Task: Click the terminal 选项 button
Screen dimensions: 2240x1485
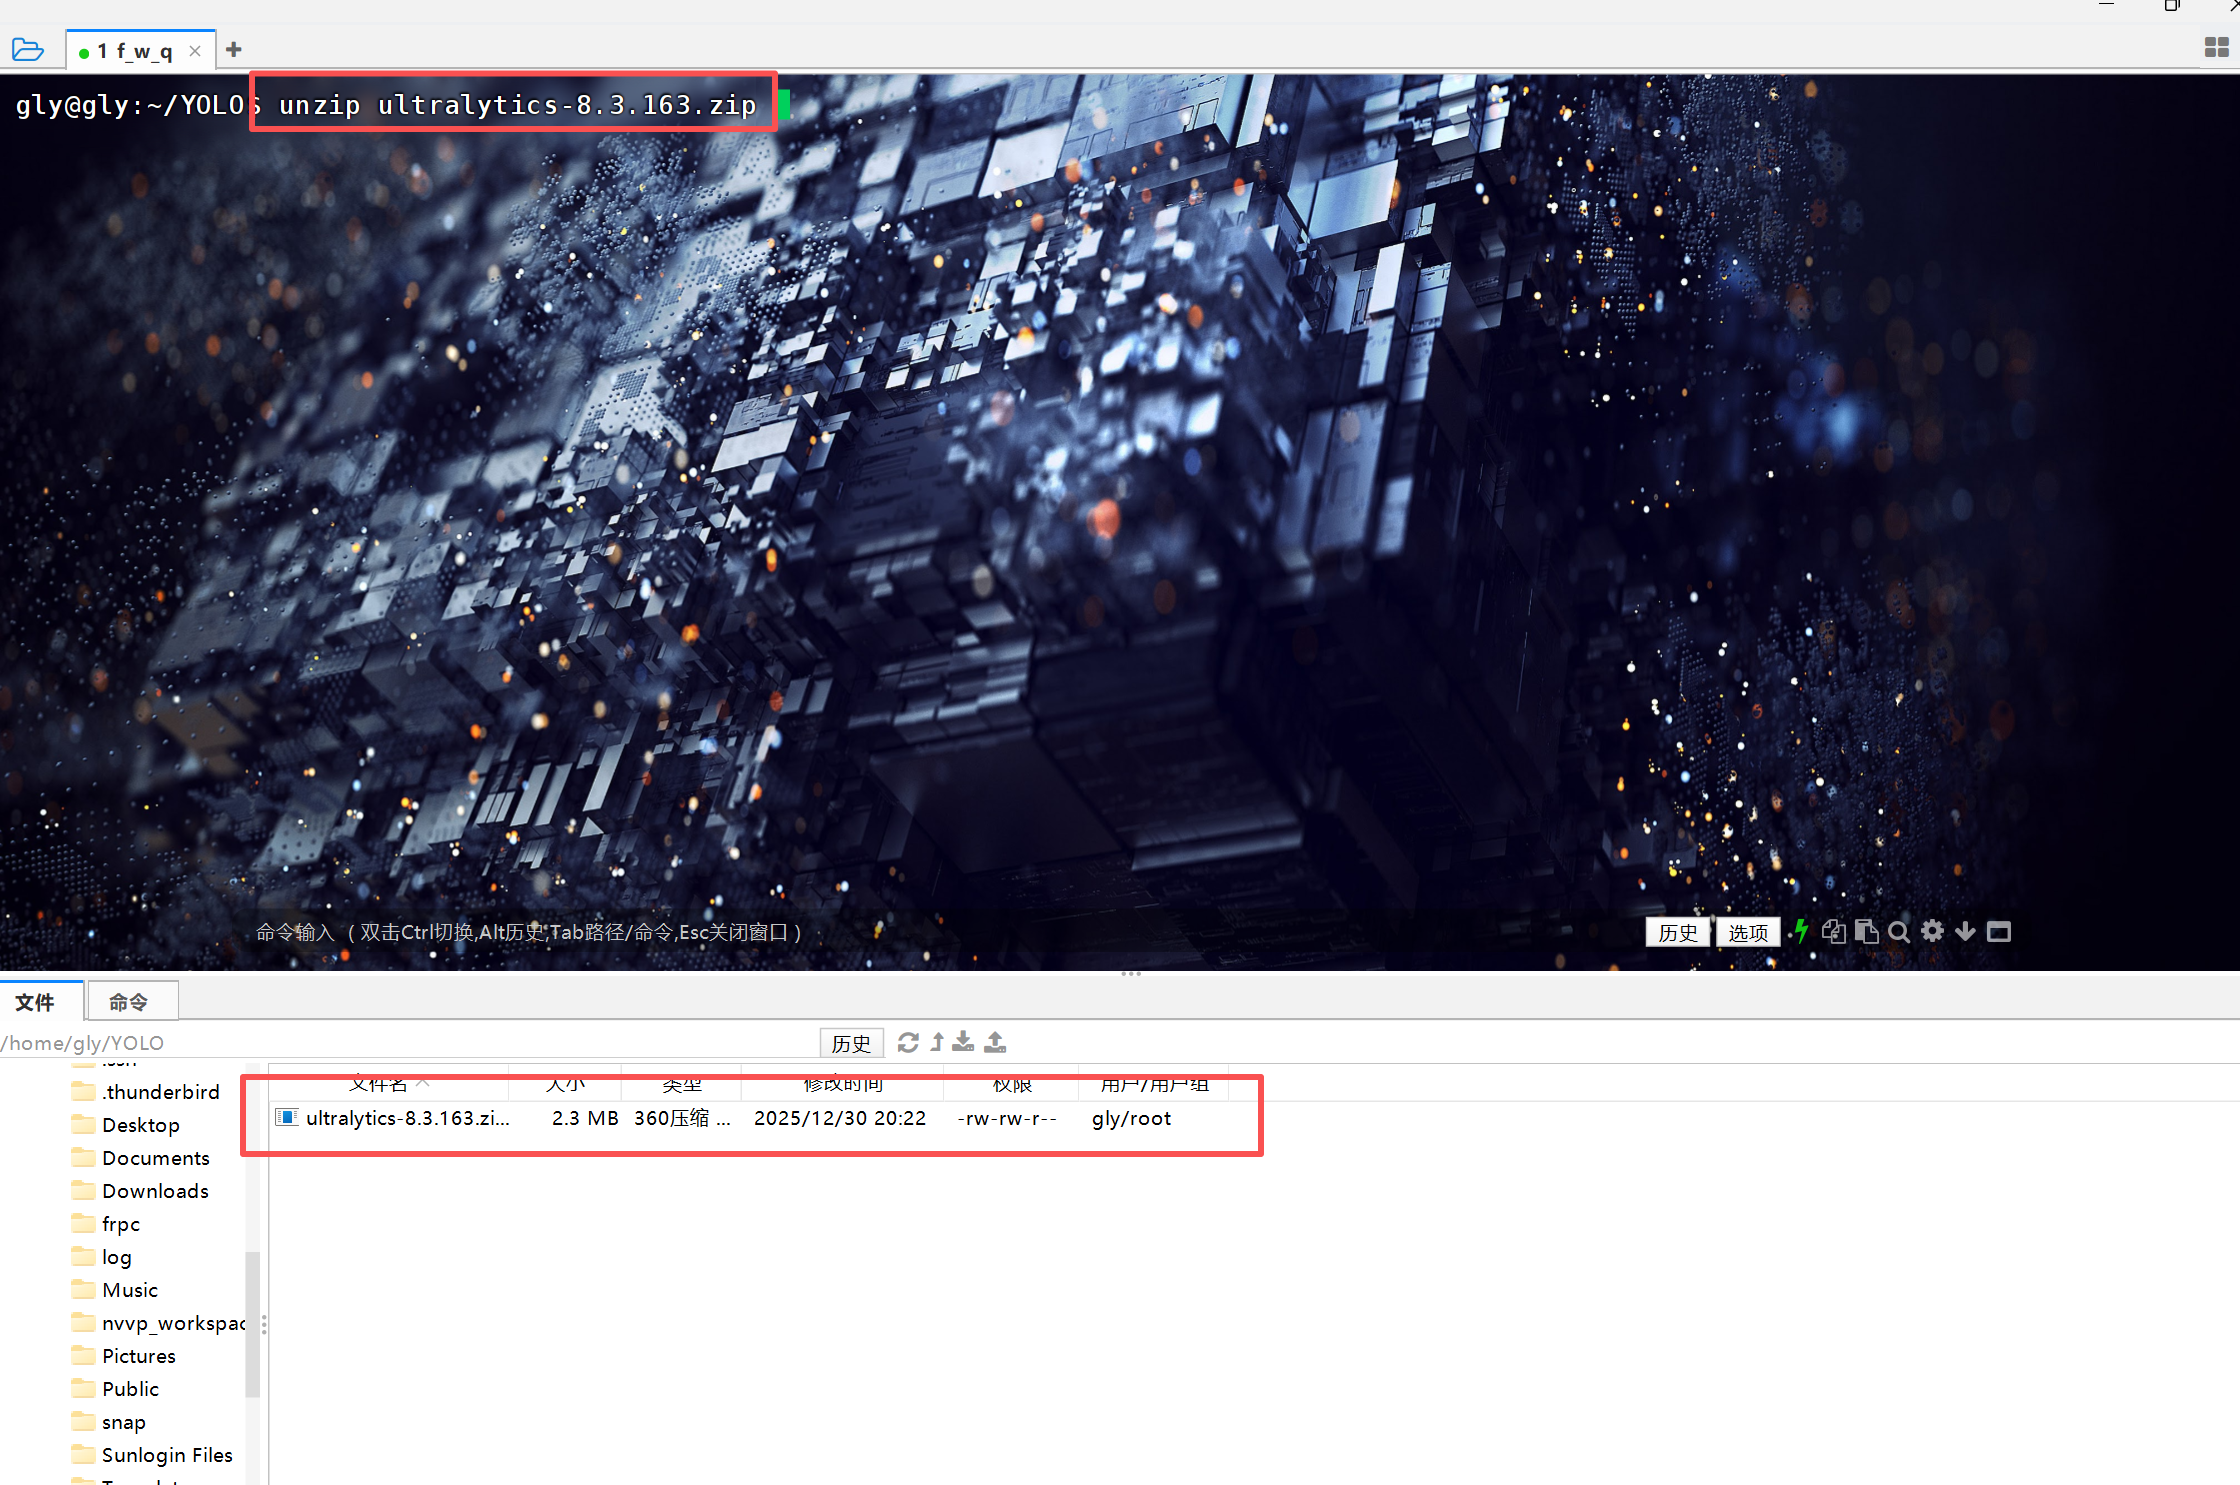Action: 1747,932
